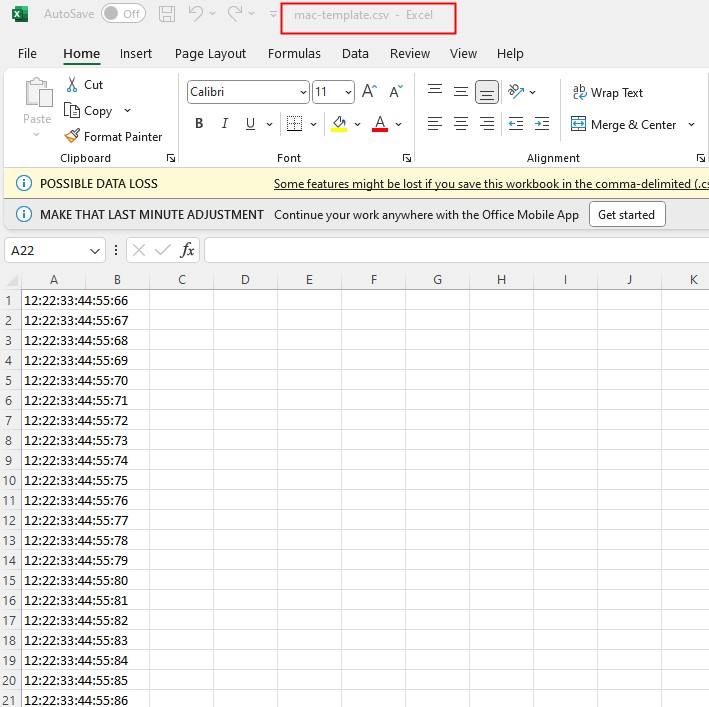The image size is (709, 707).
Task: Switch to the Review tab
Action: [410, 53]
